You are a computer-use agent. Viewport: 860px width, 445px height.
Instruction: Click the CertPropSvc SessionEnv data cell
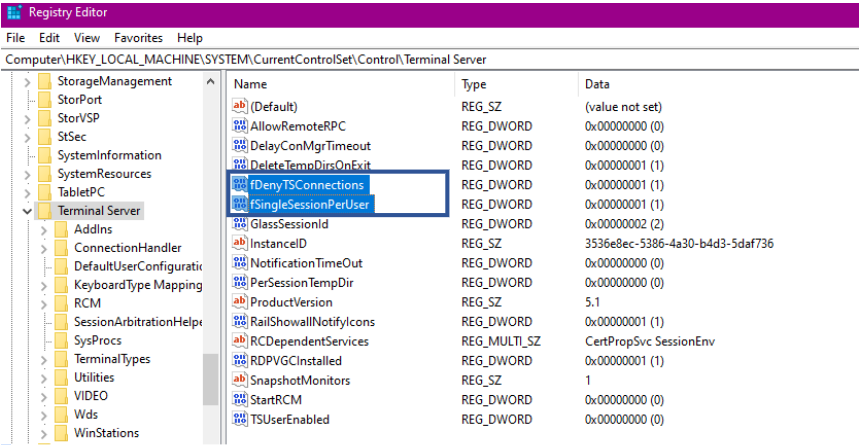pos(650,341)
